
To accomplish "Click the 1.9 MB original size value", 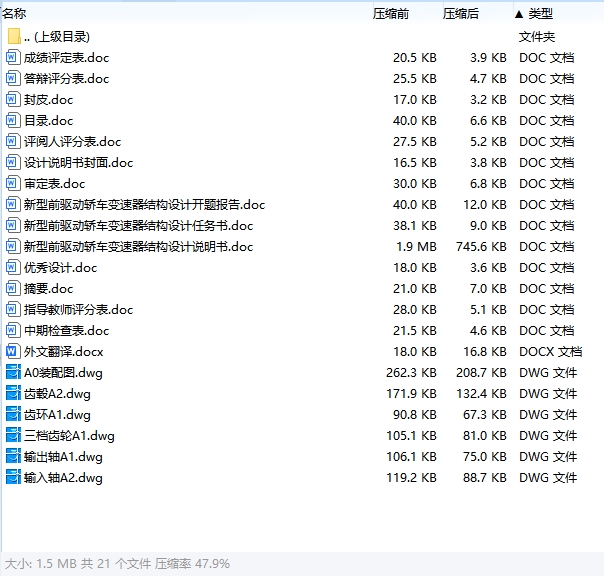I will [x=416, y=247].
